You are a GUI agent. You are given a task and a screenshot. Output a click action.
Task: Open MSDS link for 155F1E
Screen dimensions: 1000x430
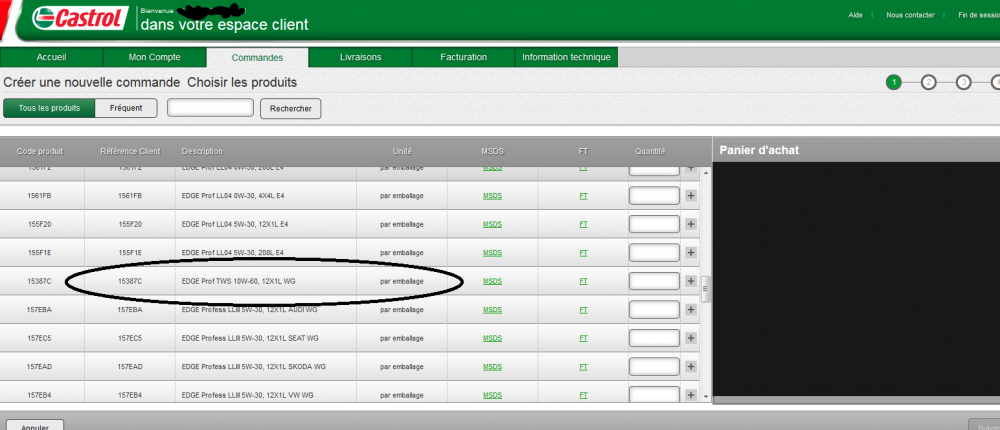pos(492,253)
